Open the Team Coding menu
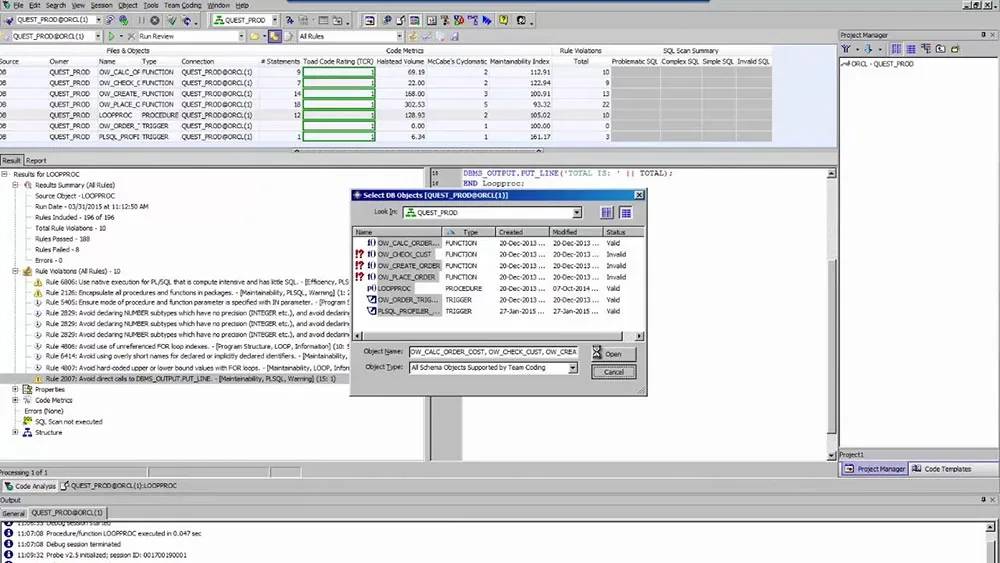Screen dimensions: 1000x563 coord(182,5)
